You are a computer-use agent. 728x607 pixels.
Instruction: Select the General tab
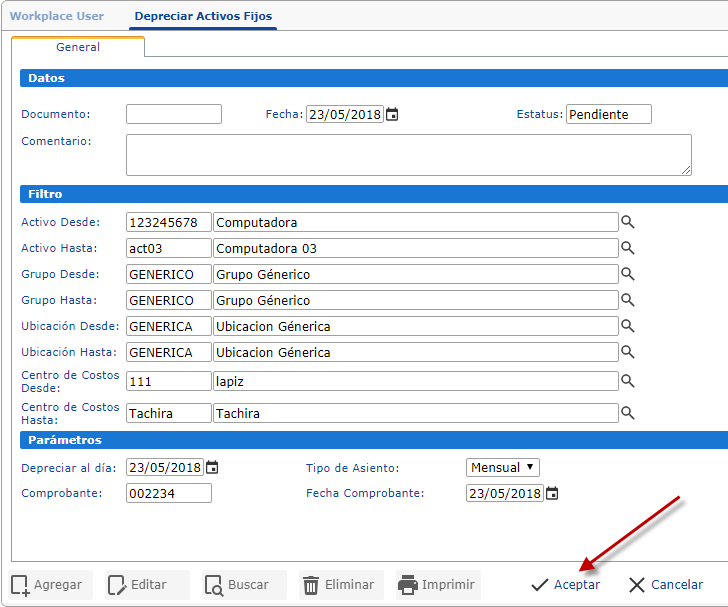click(78, 47)
